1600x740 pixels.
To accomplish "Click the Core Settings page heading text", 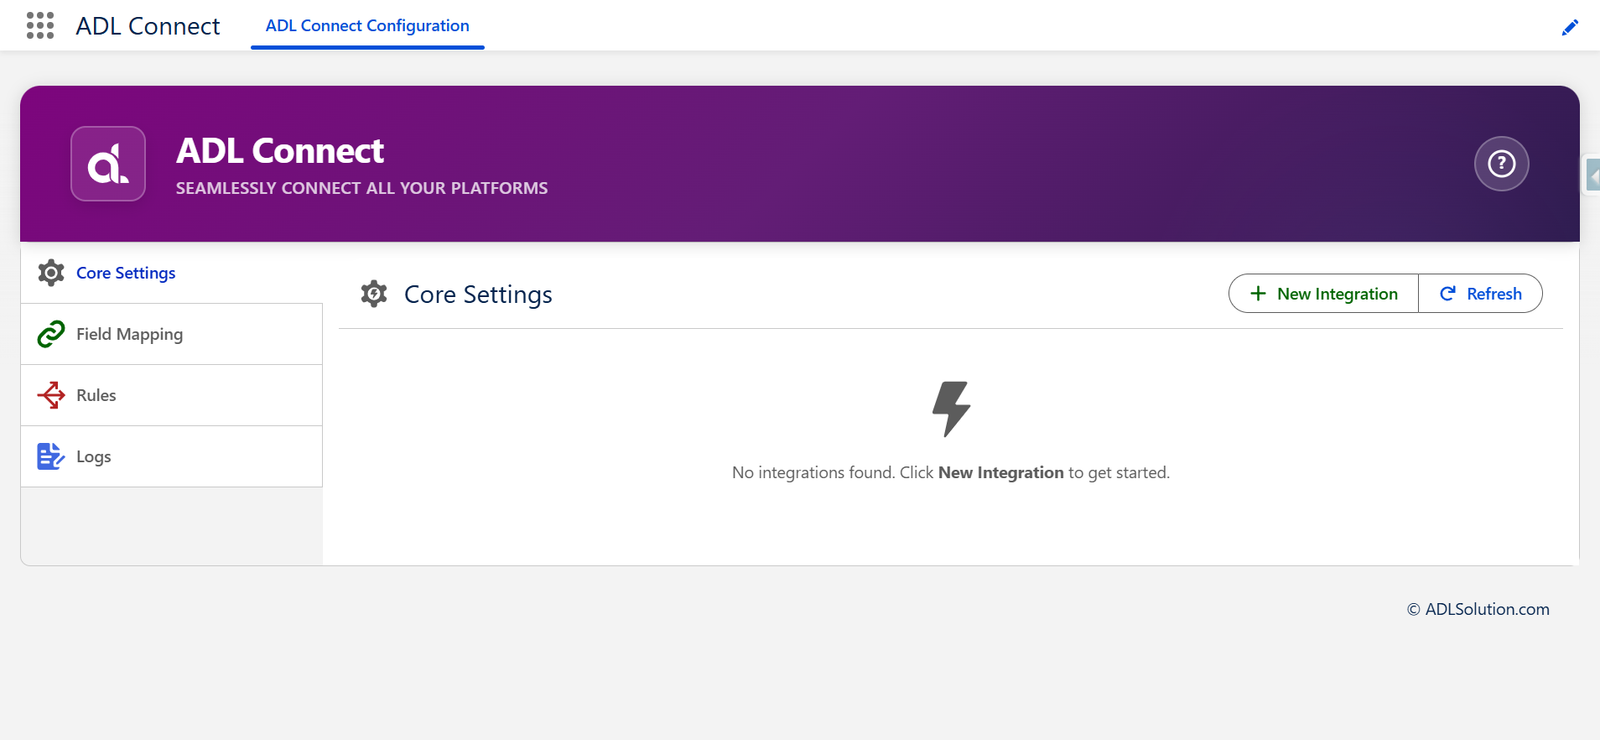I will coord(478,294).
